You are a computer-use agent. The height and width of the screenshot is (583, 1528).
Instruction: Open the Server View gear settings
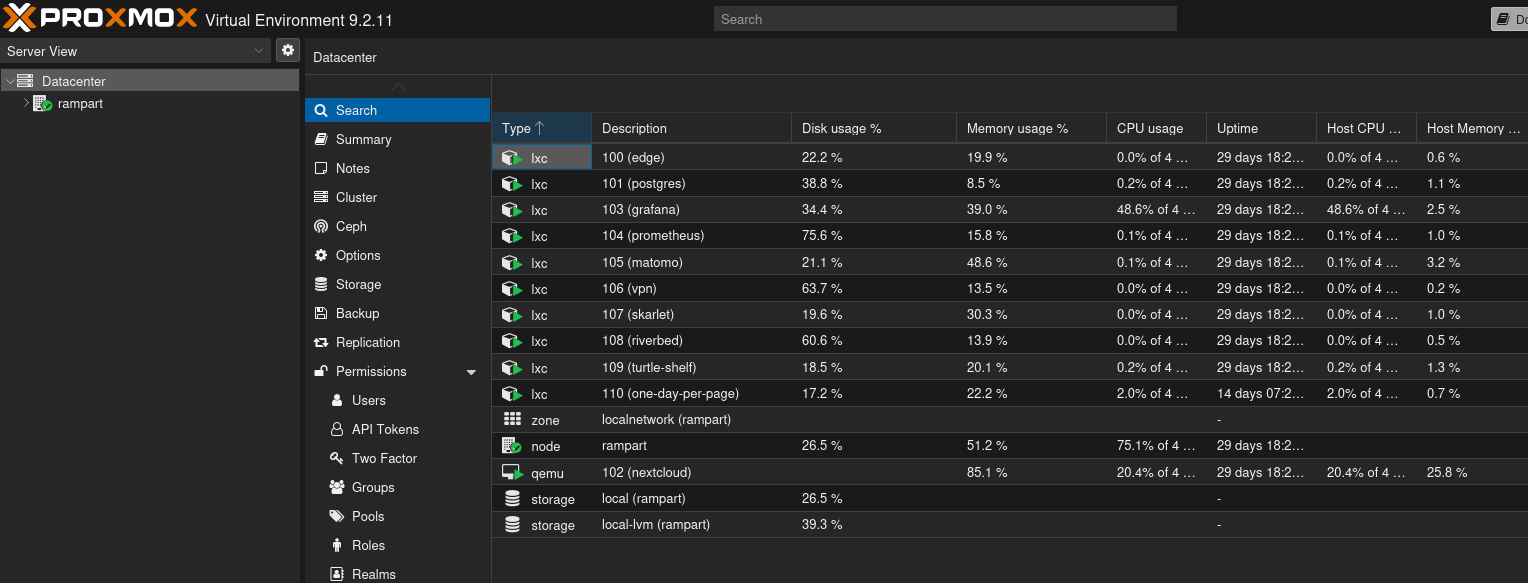288,50
